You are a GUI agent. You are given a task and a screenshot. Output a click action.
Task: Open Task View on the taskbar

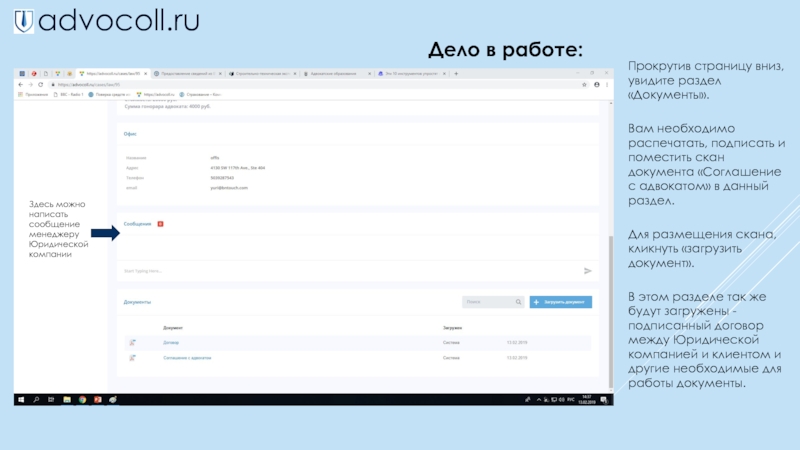[51, 400]
